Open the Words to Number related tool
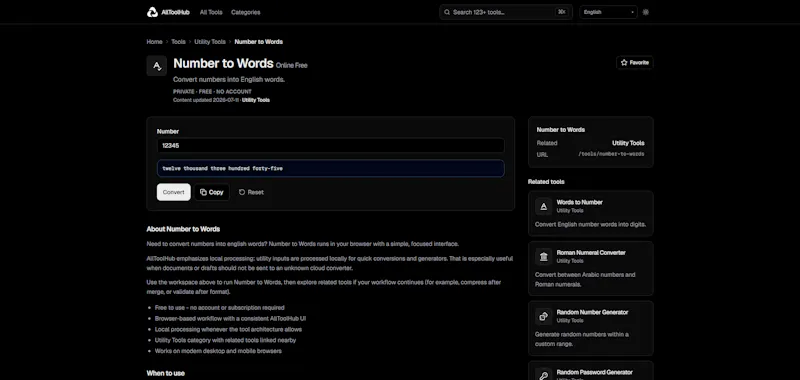Screen dimensions: 800x380 [x=591, y=213]
